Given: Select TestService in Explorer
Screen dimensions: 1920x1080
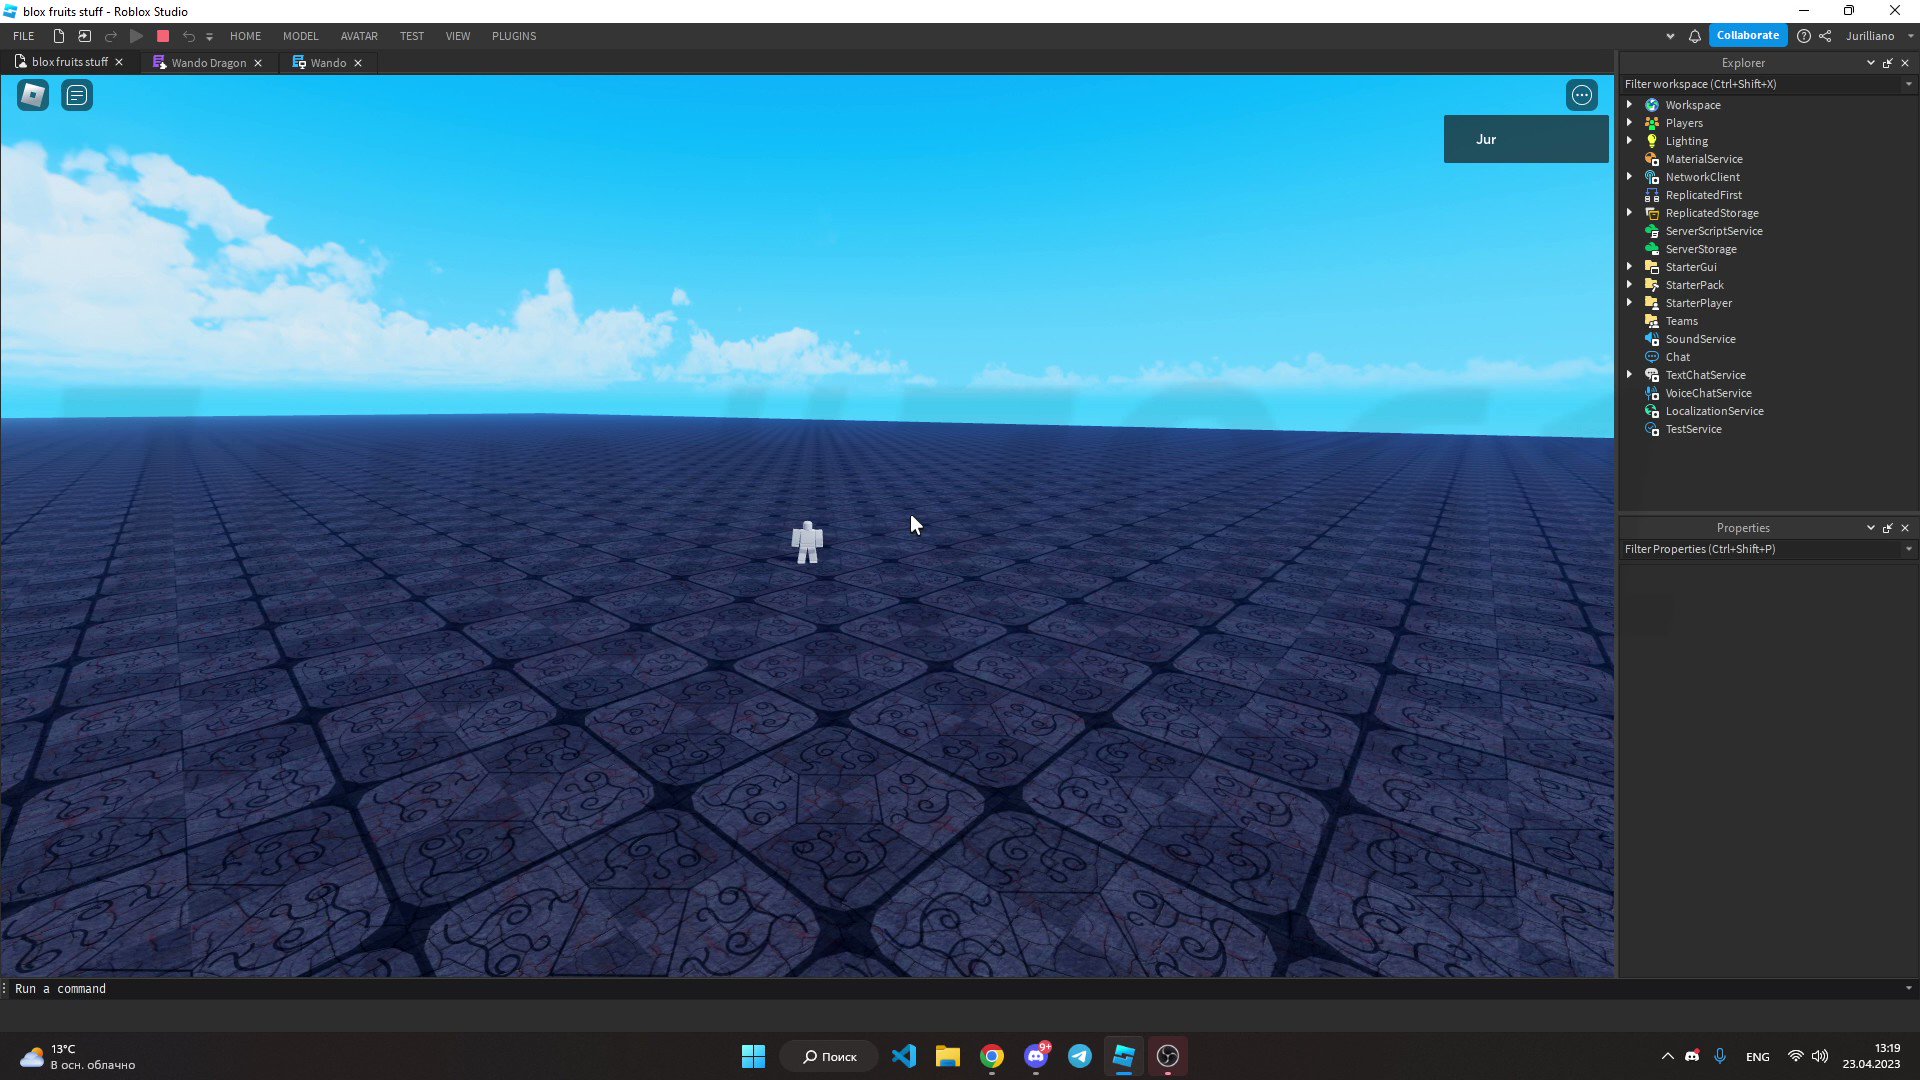Looking at the screenshot, I should 1693,429.
